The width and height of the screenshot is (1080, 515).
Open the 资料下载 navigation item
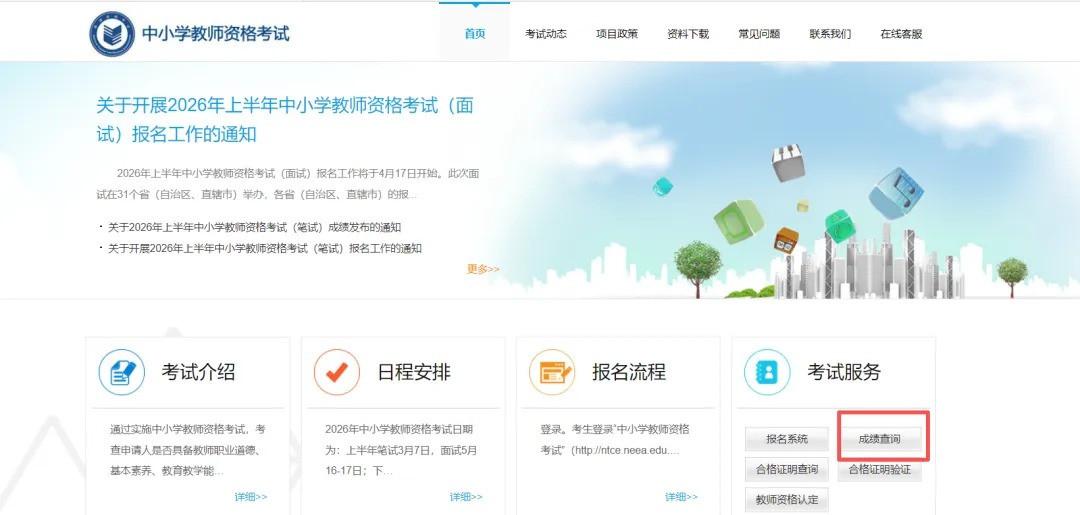click(x=688, y=34)
